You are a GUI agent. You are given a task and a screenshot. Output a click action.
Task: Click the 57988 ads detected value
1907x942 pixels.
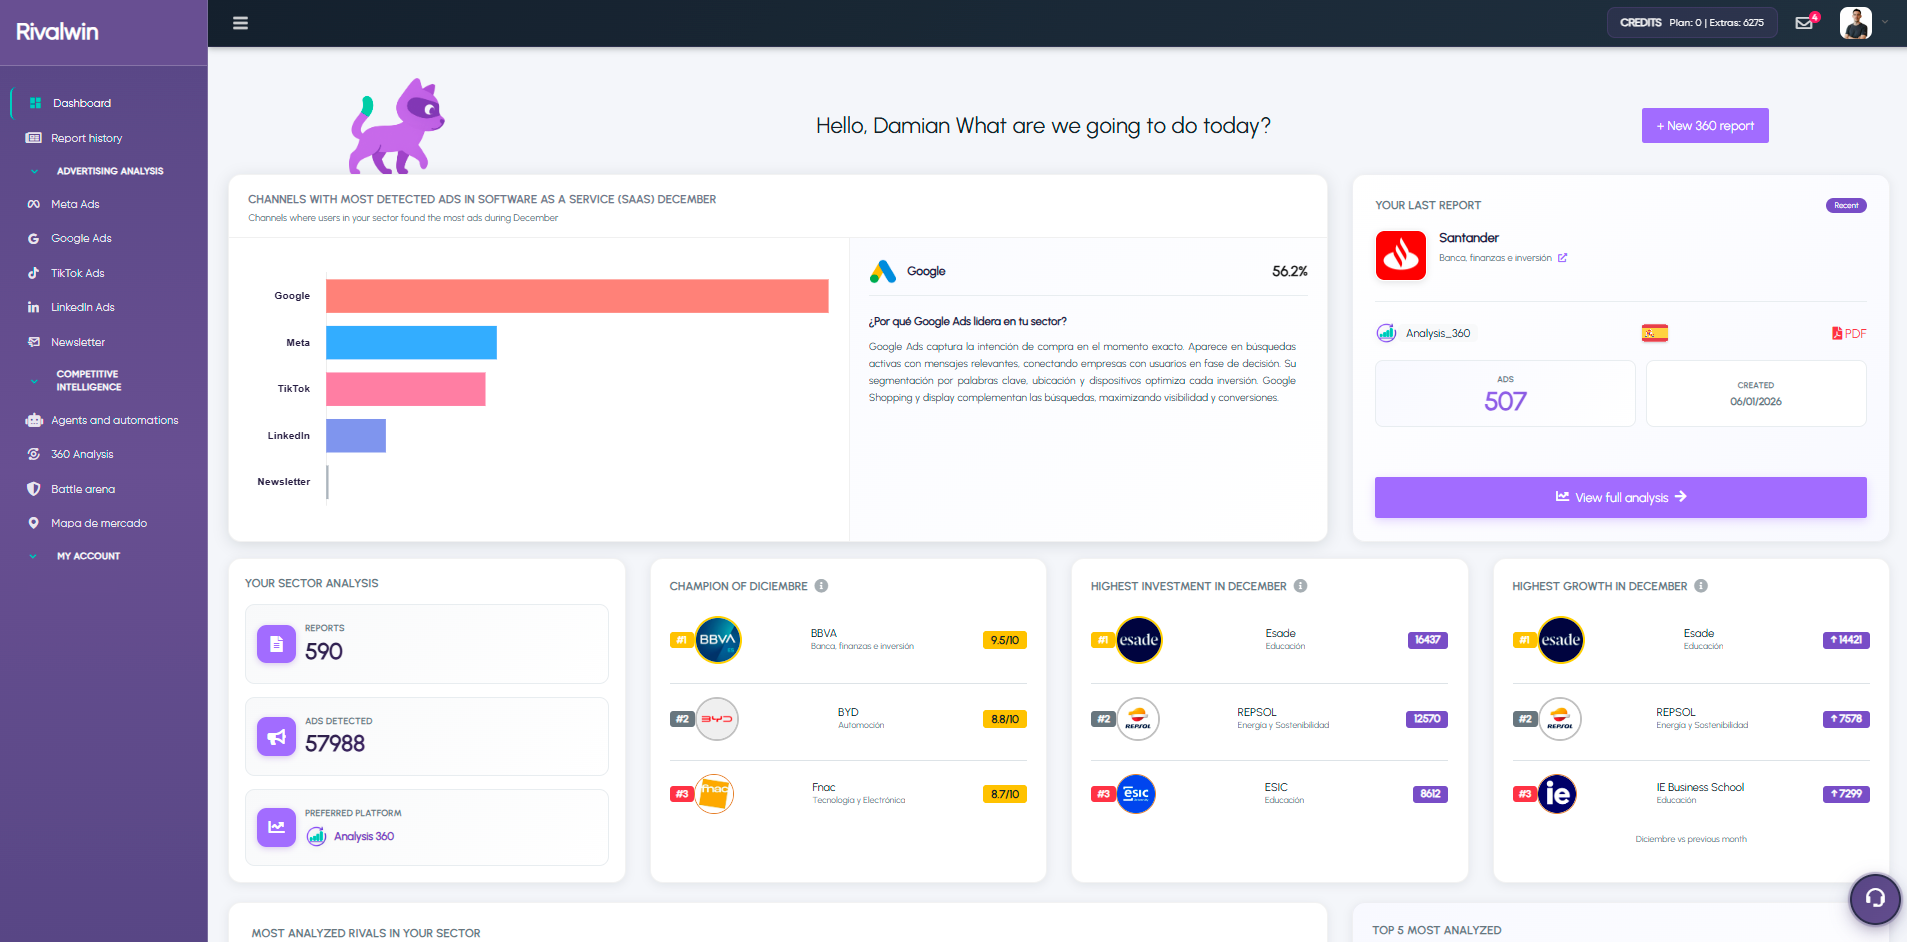coord(335,743)
